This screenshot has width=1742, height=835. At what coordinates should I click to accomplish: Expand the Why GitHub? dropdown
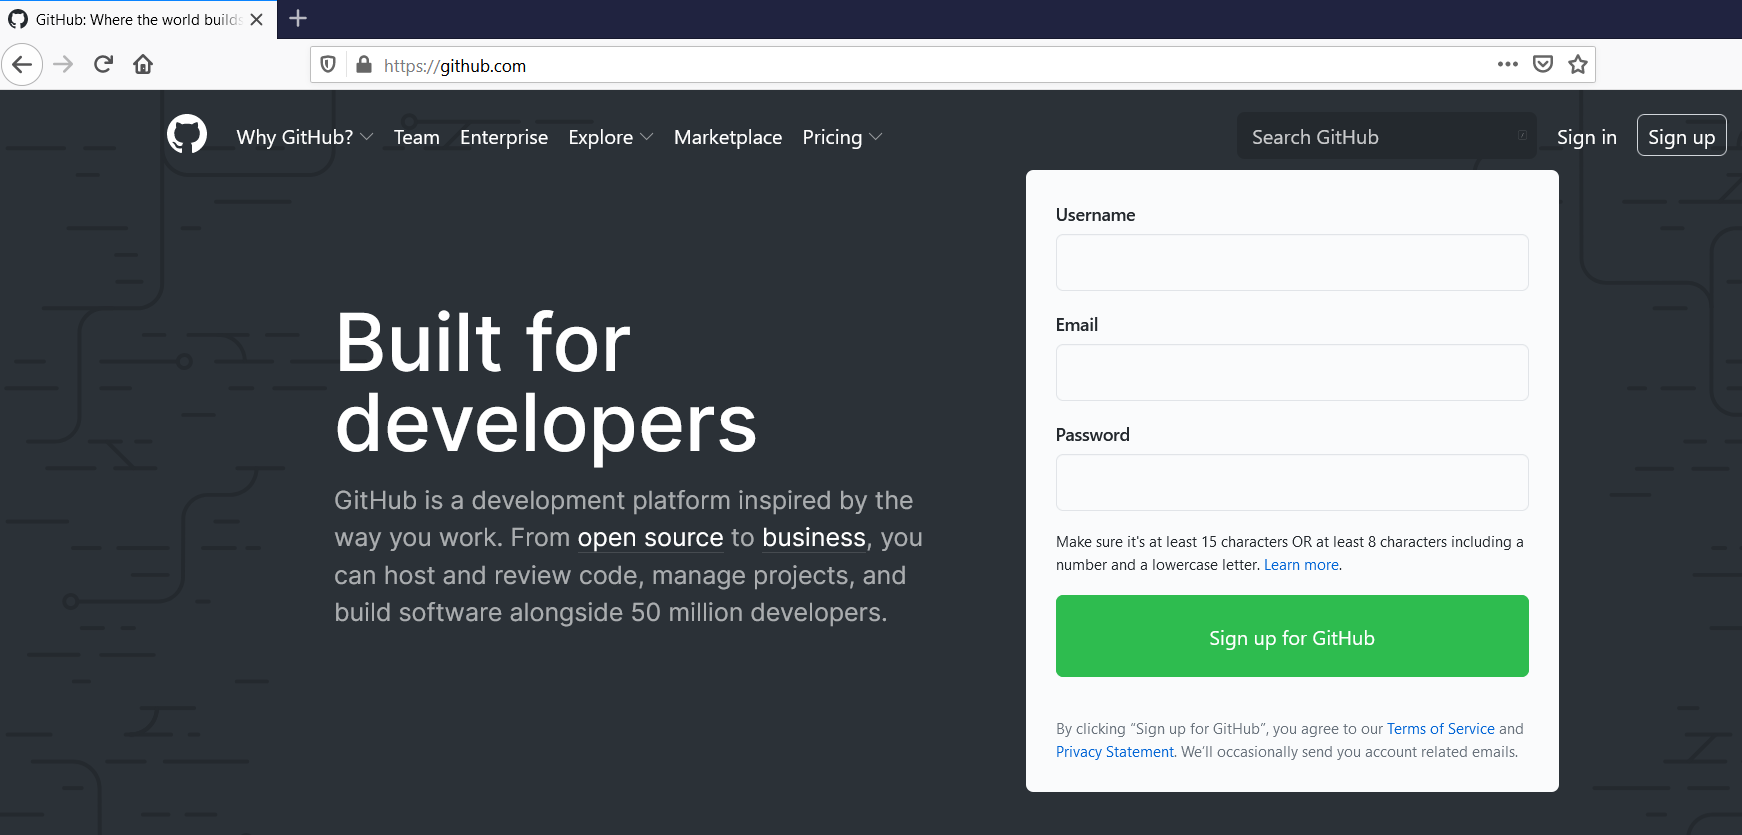[305, 137]
